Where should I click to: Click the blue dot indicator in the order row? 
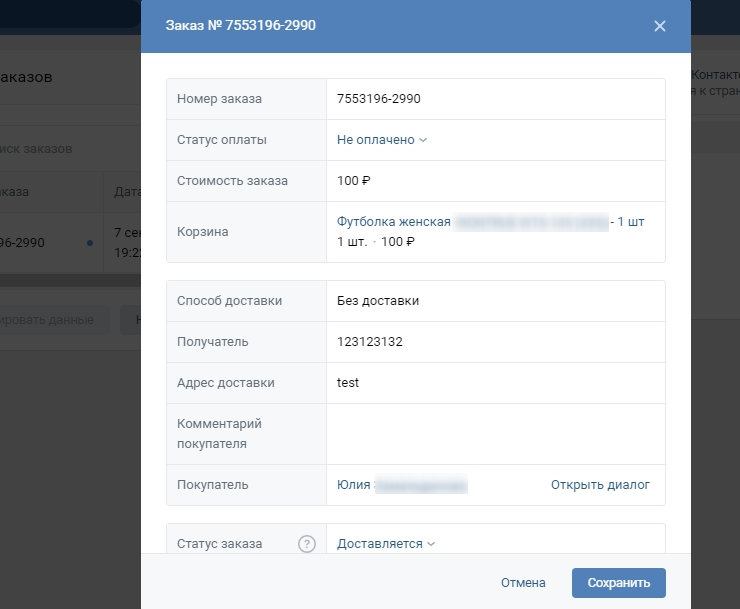pyautogui.click(x=90, y=242)
